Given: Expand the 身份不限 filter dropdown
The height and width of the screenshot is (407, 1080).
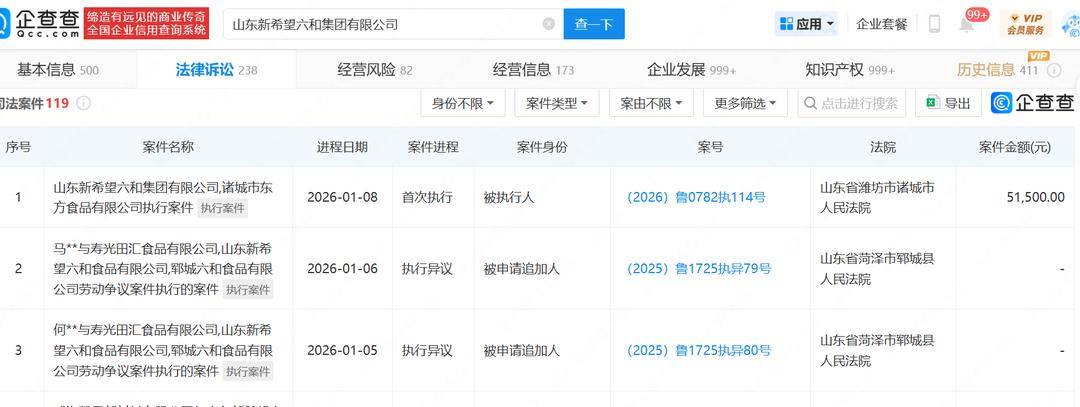Looking at the screenshot, I should [463, 103].
